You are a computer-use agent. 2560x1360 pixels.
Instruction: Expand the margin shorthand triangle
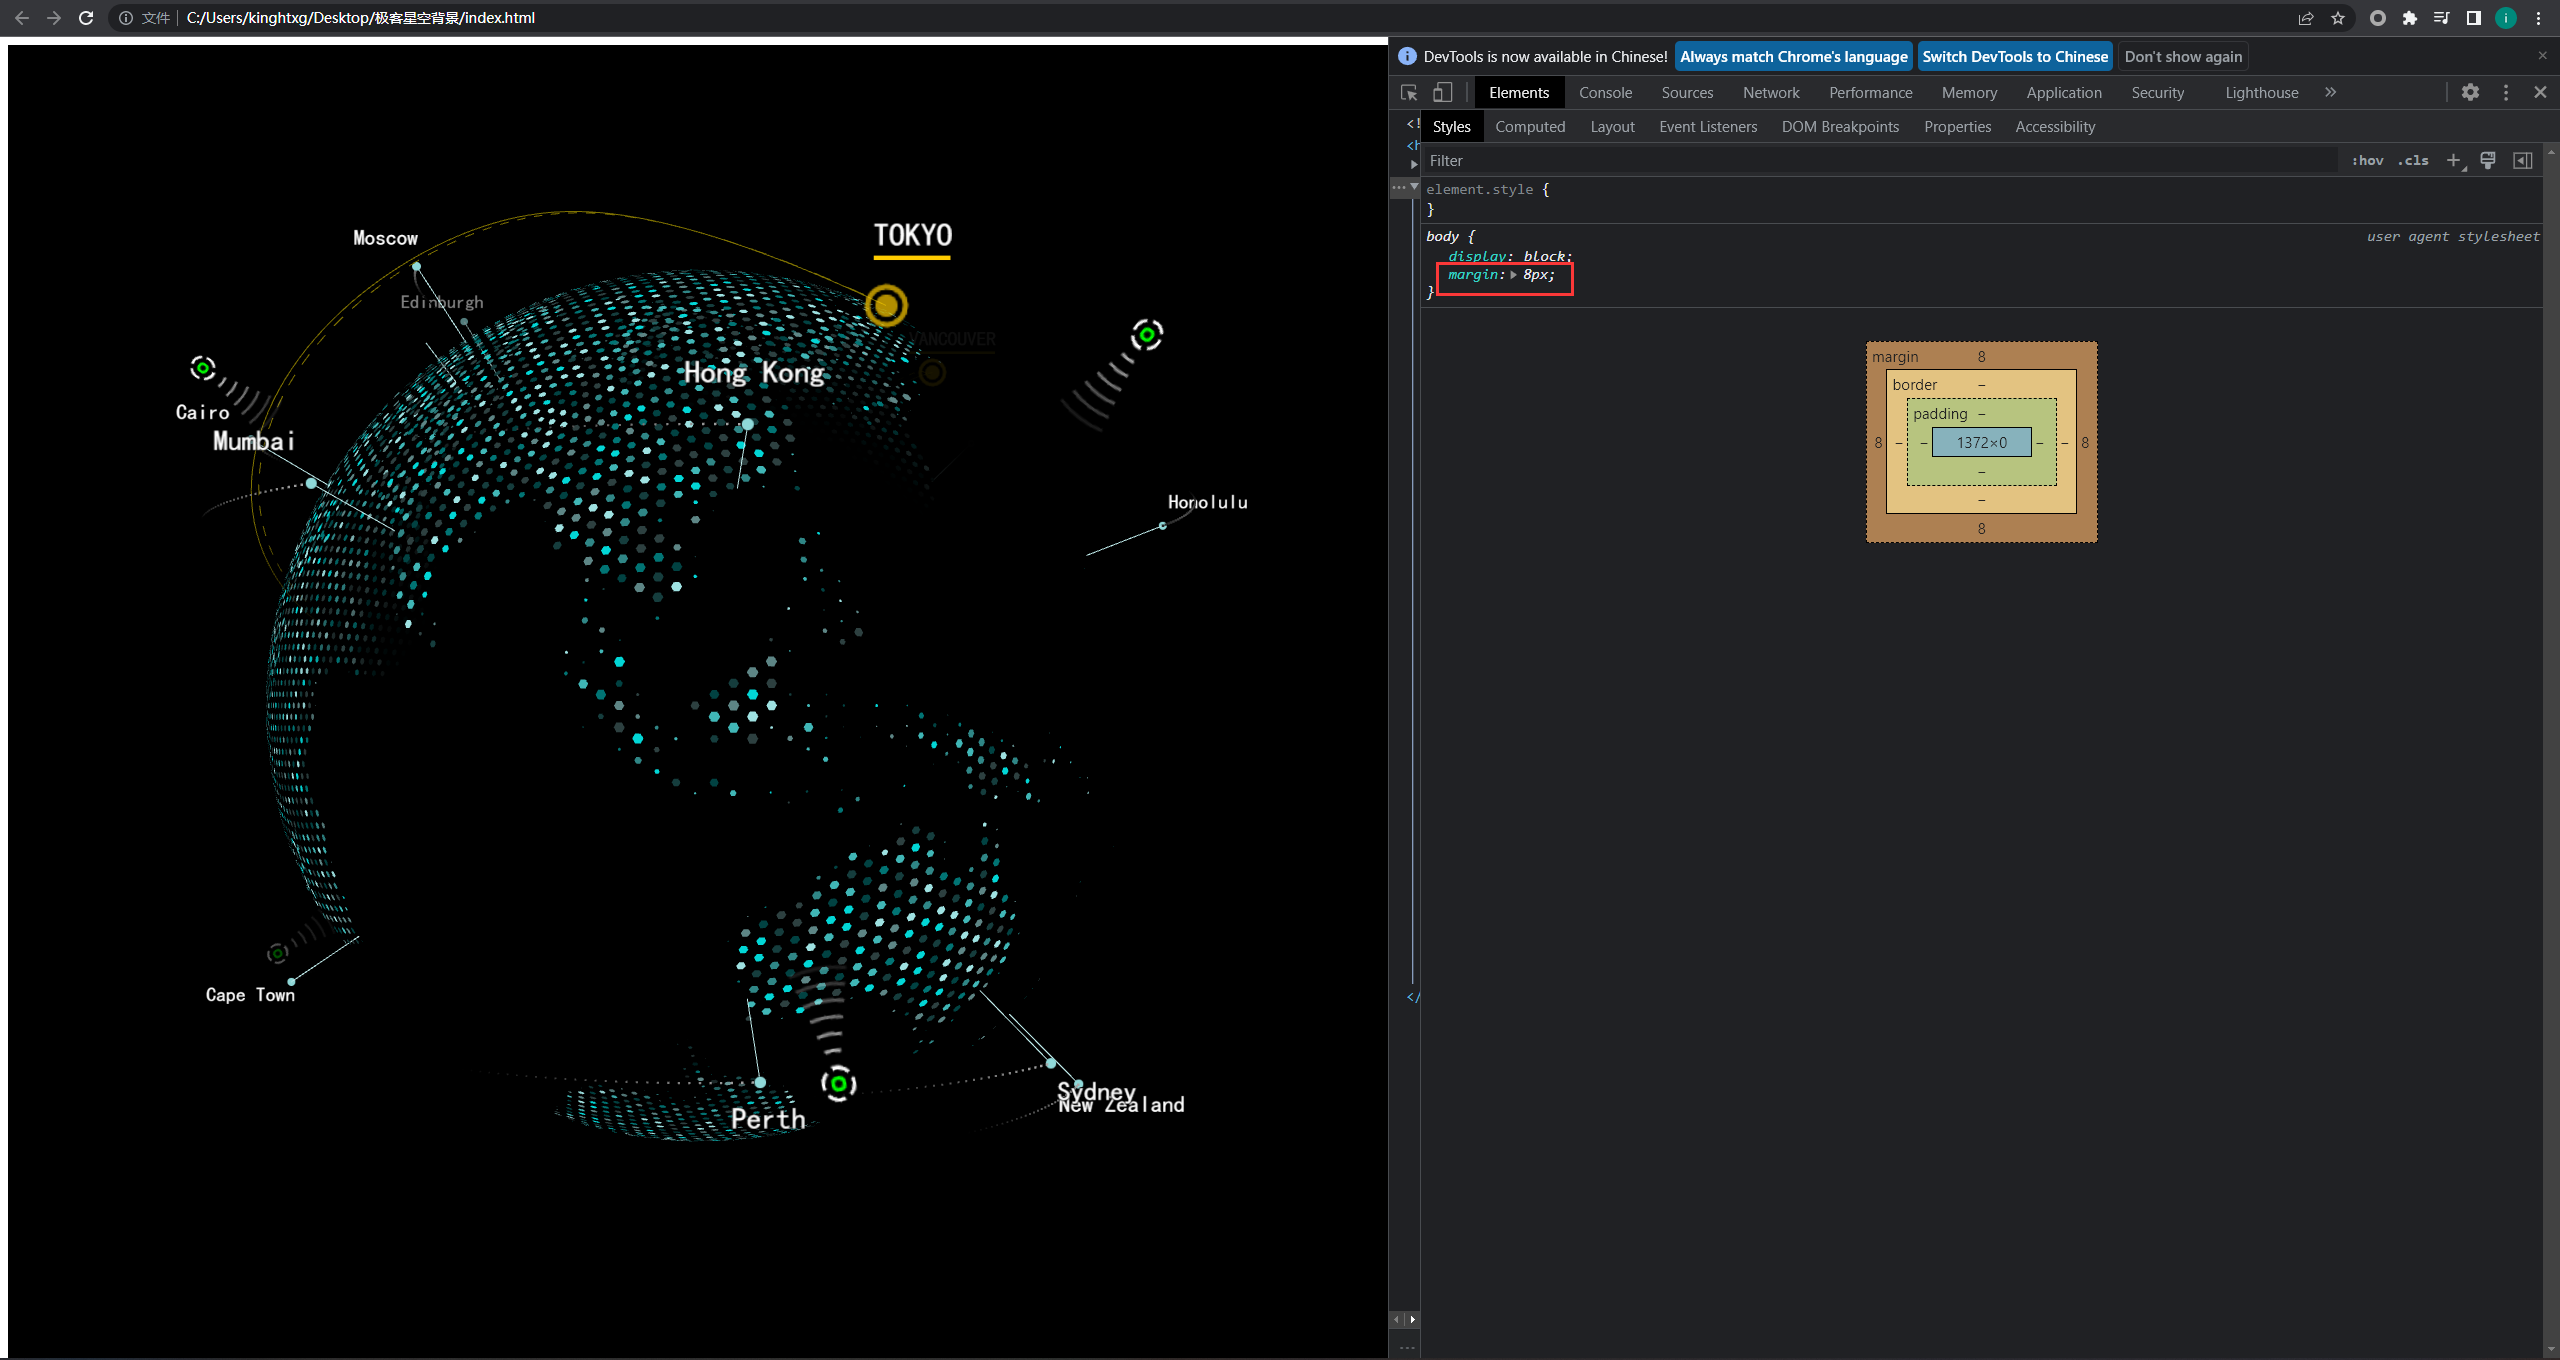point(1514,275)
